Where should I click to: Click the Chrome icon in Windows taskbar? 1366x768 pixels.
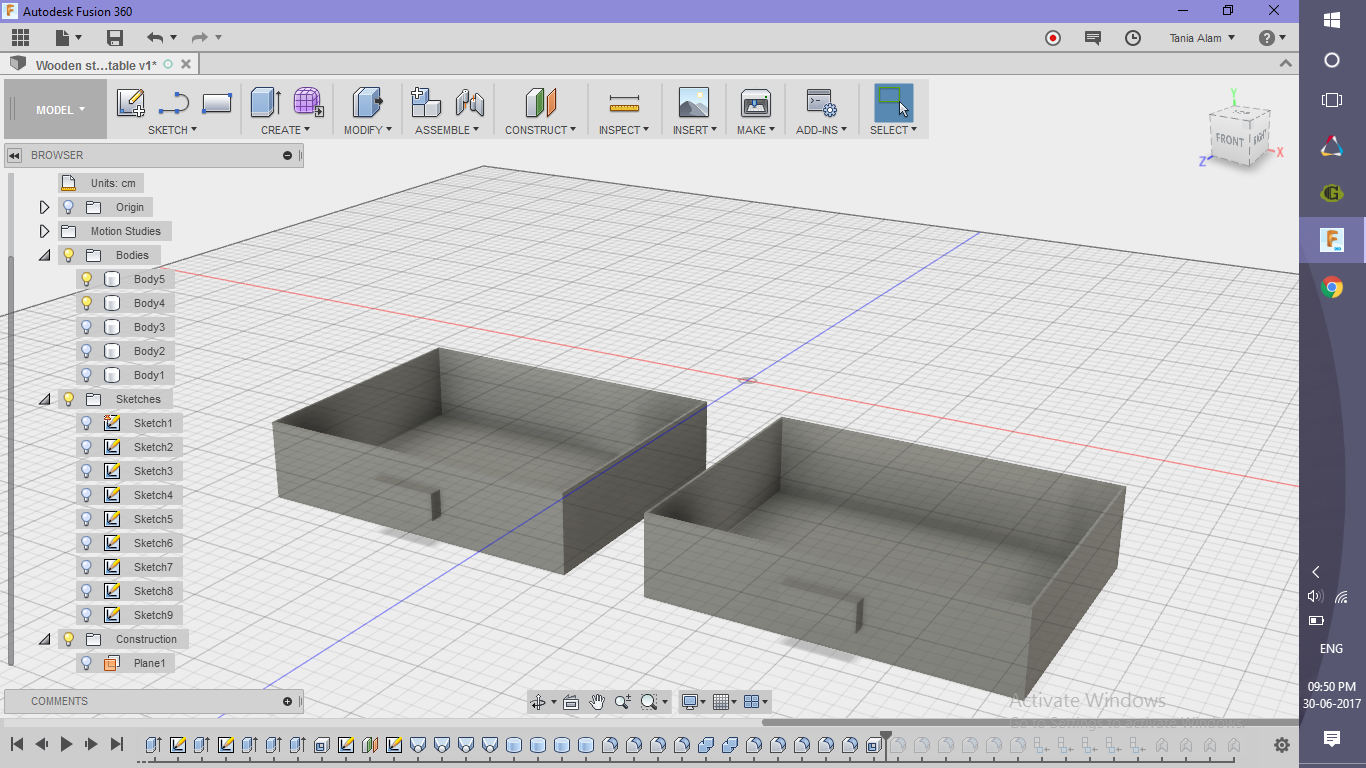tap(1332, 288)
